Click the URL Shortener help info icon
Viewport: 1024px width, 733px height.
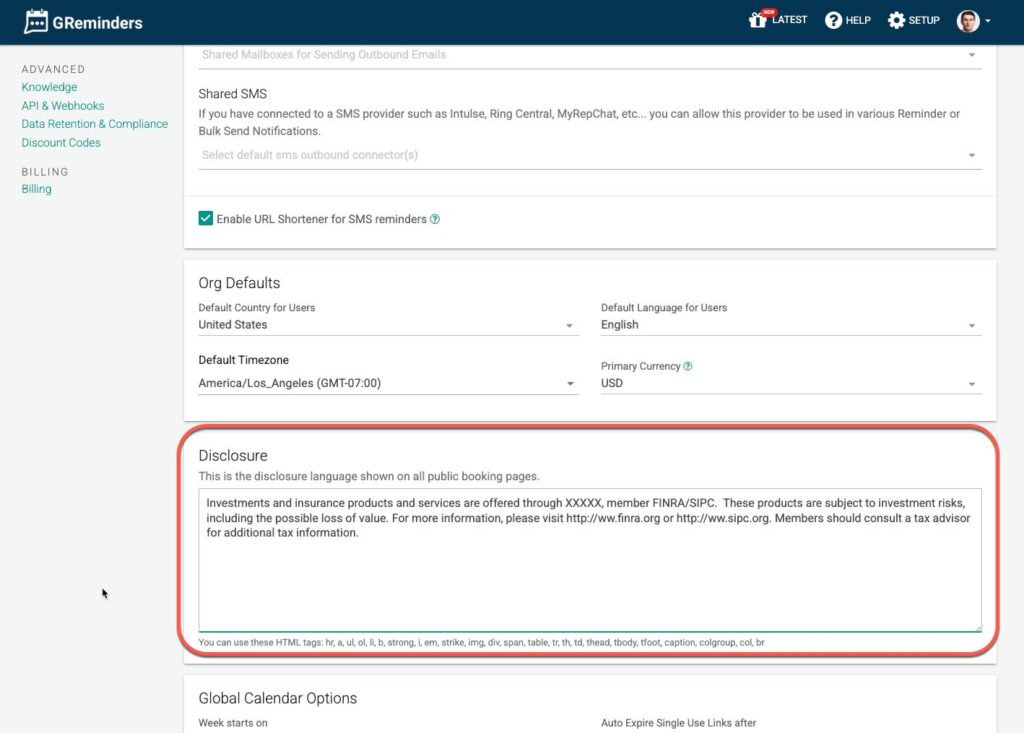pyautogui.click(x=435, y=219)
